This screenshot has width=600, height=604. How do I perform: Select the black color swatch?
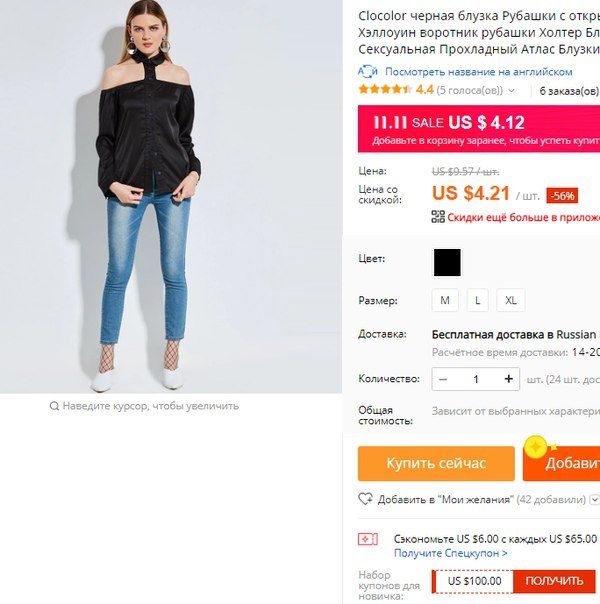(447, 262)
